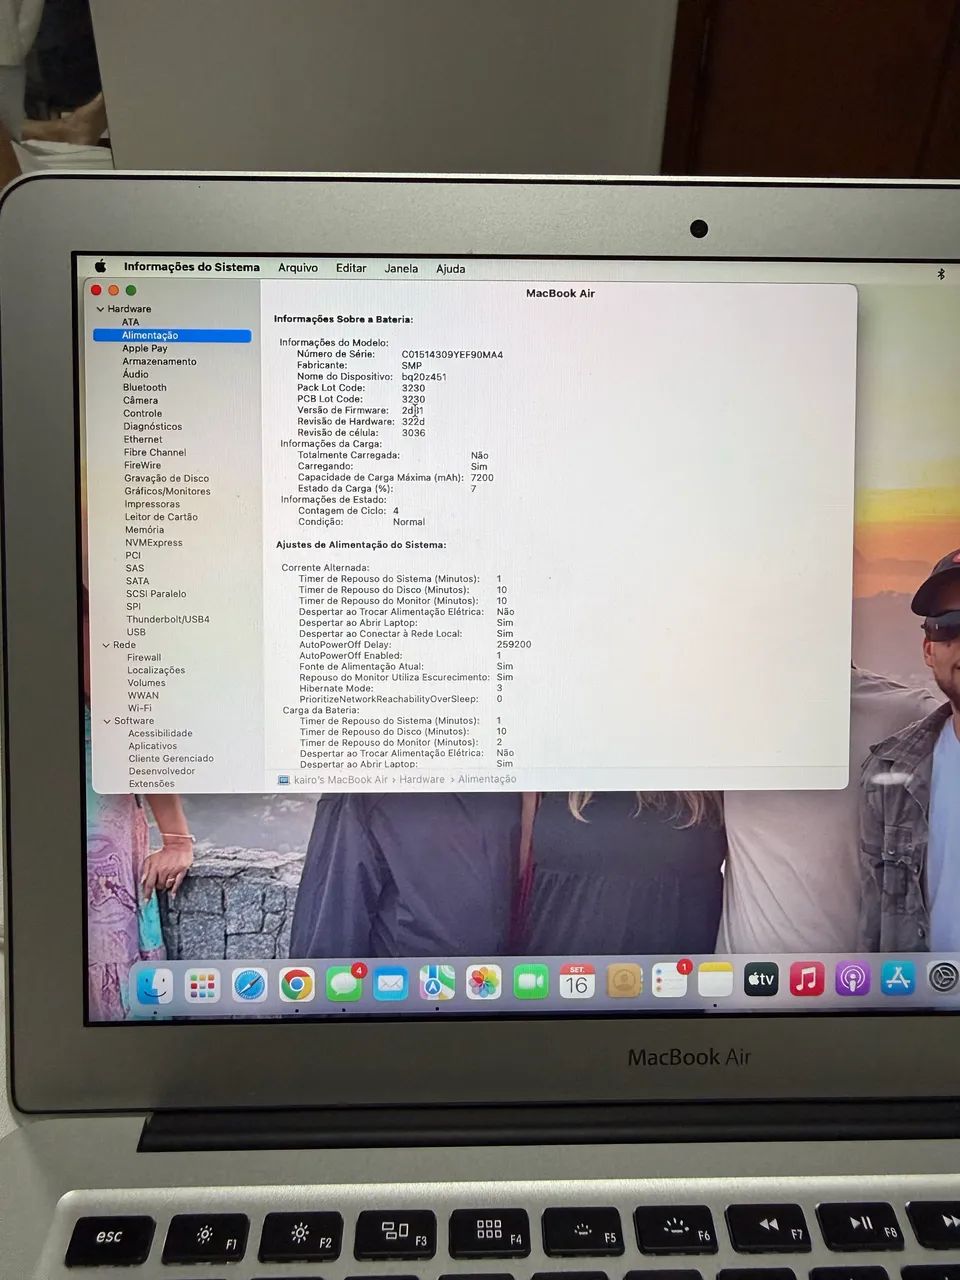
Task: Collapse the Hardware section in sidebar
Action: [100, 309]
